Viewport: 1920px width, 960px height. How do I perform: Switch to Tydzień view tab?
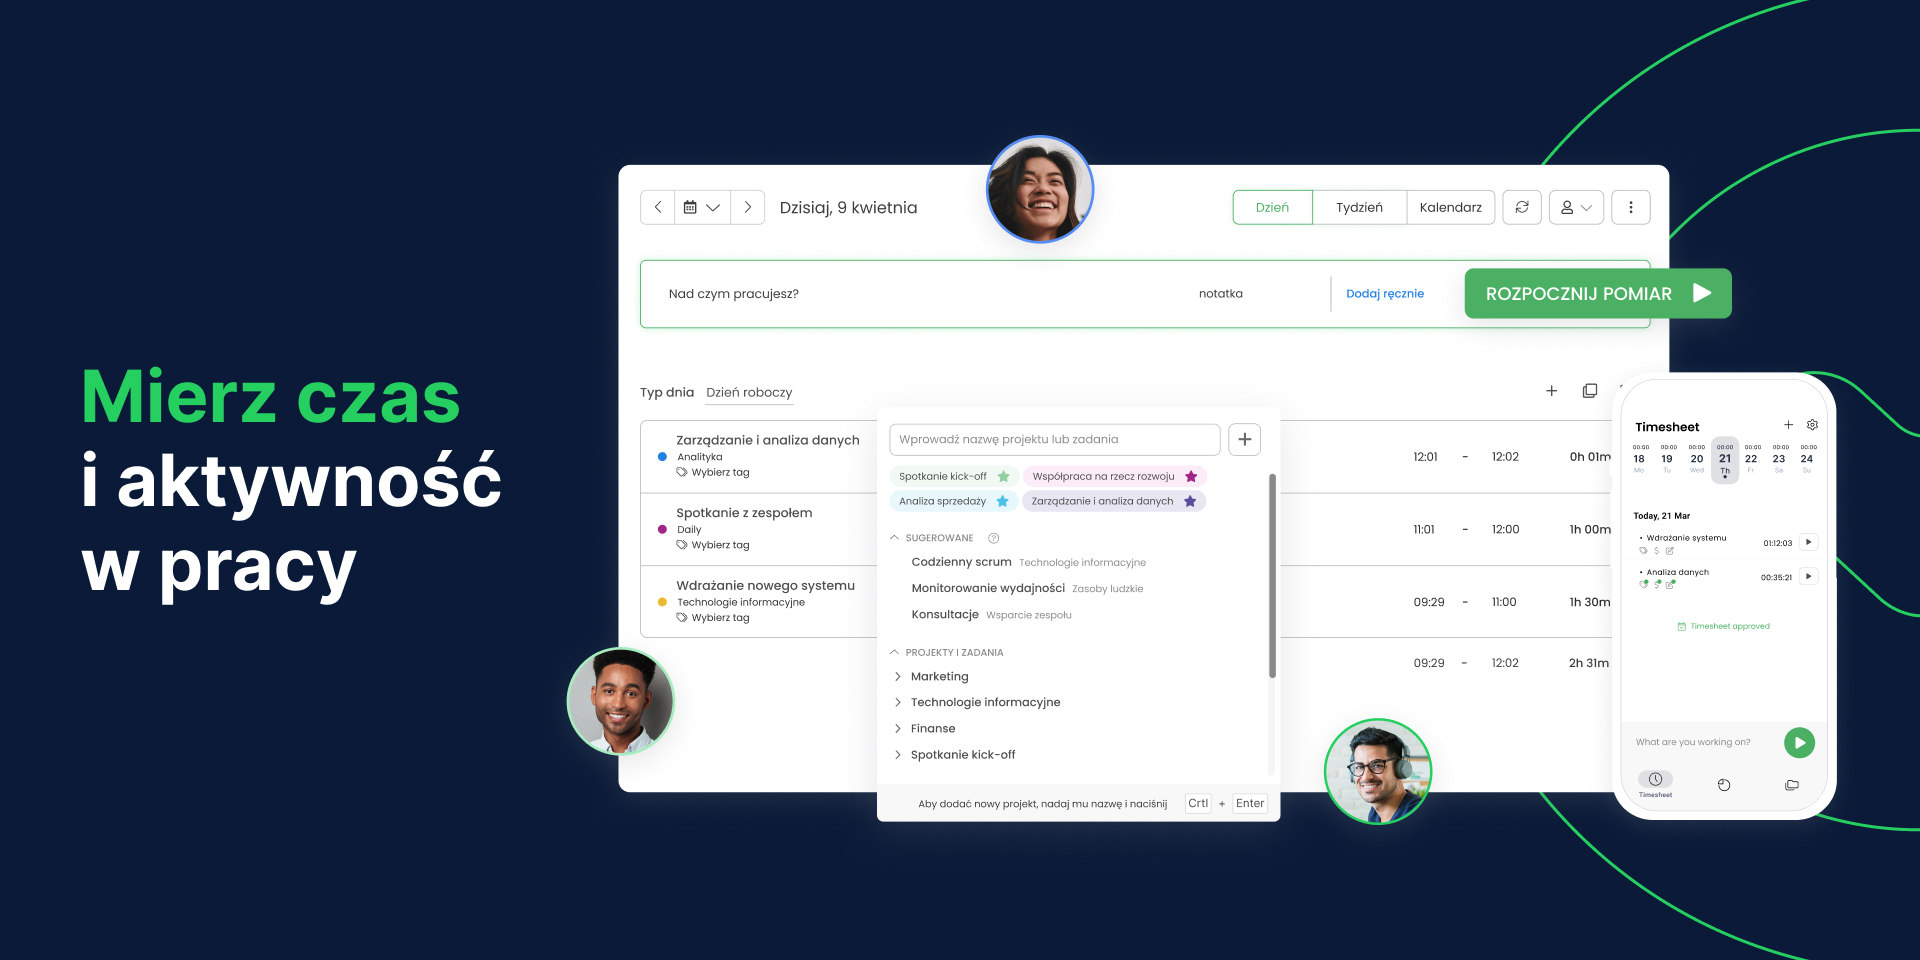click(x=1359, y=207)
